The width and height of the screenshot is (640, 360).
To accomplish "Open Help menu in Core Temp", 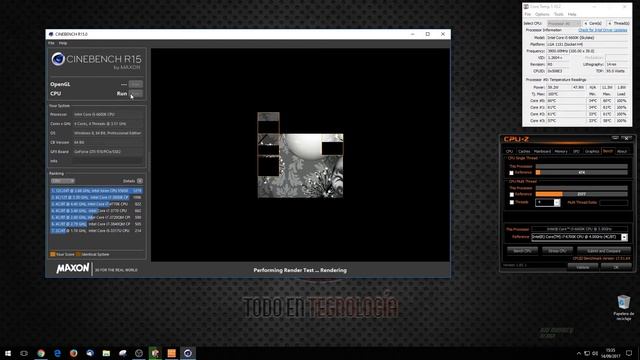I will click(572, 14).
